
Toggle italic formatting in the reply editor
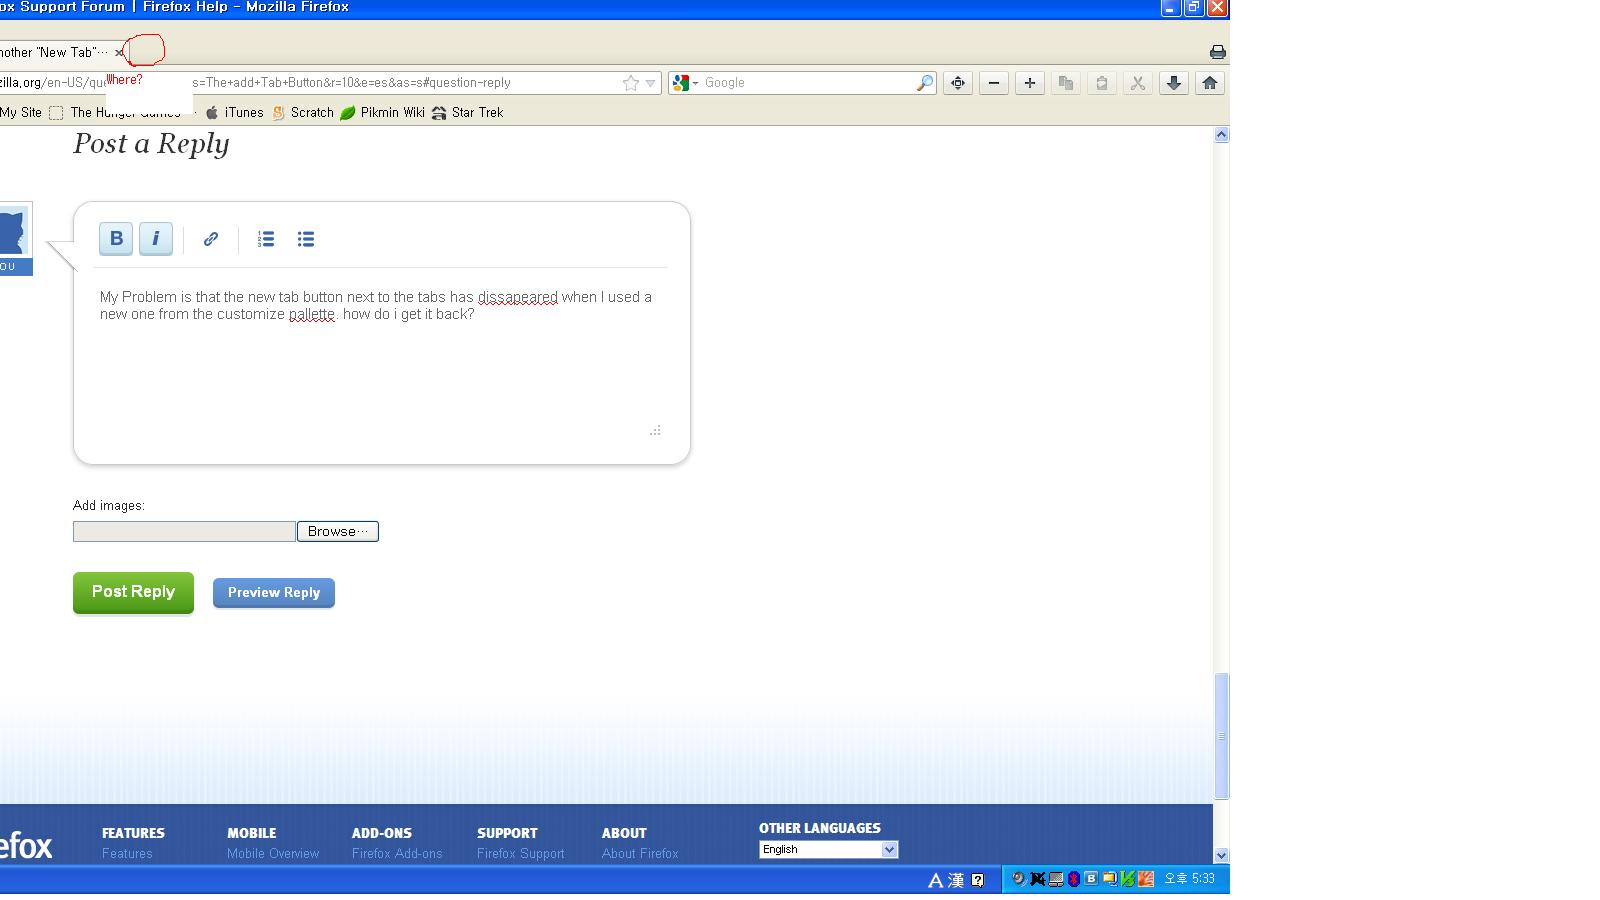pos(156,238)
